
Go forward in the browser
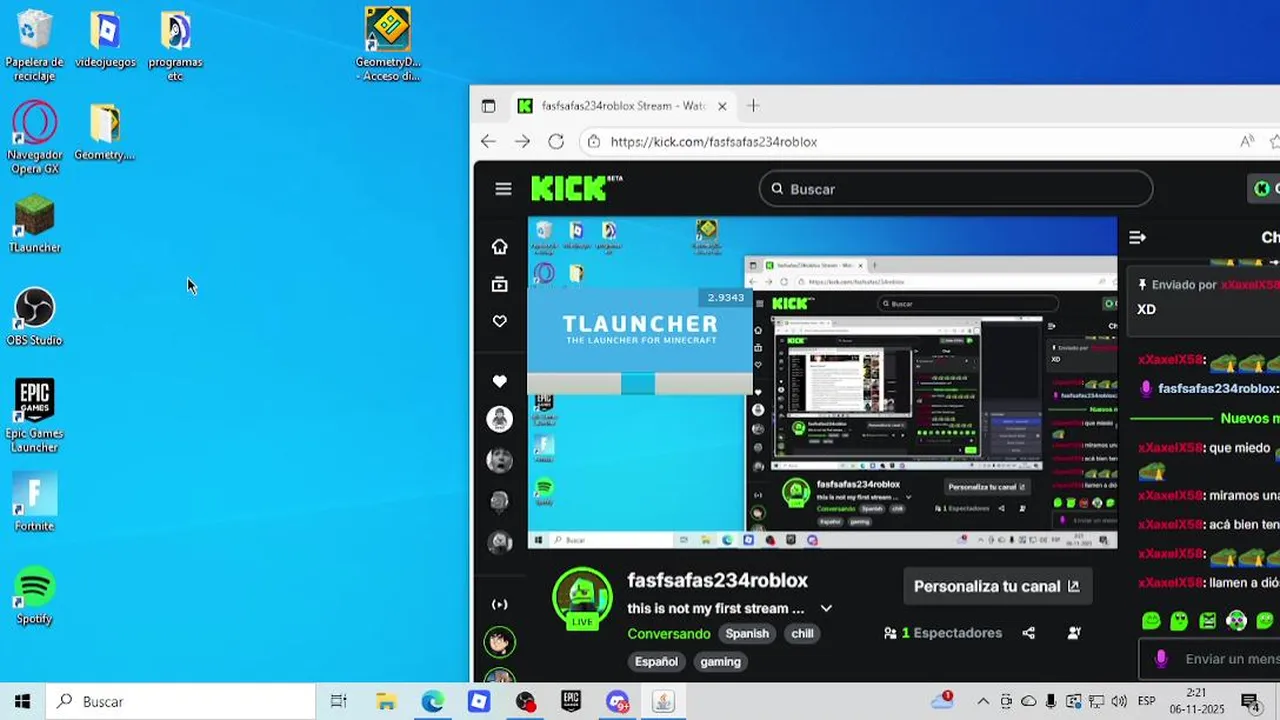pyautogui.click(x=522, y=142)
